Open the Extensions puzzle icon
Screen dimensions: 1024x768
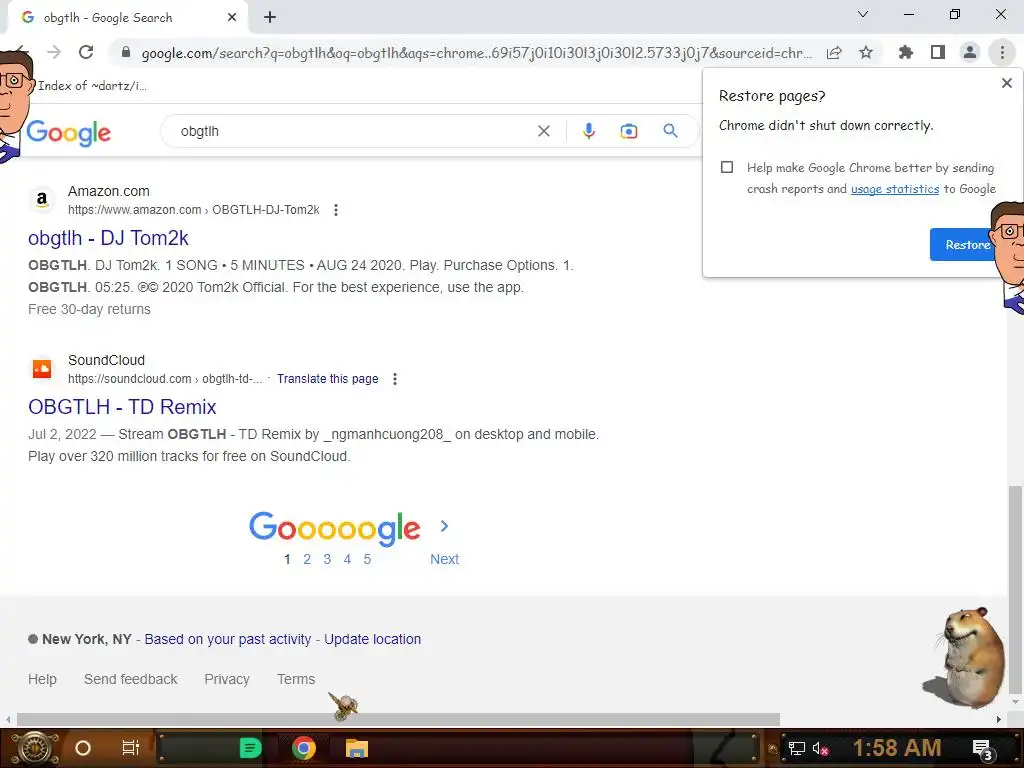click(905, 52)
